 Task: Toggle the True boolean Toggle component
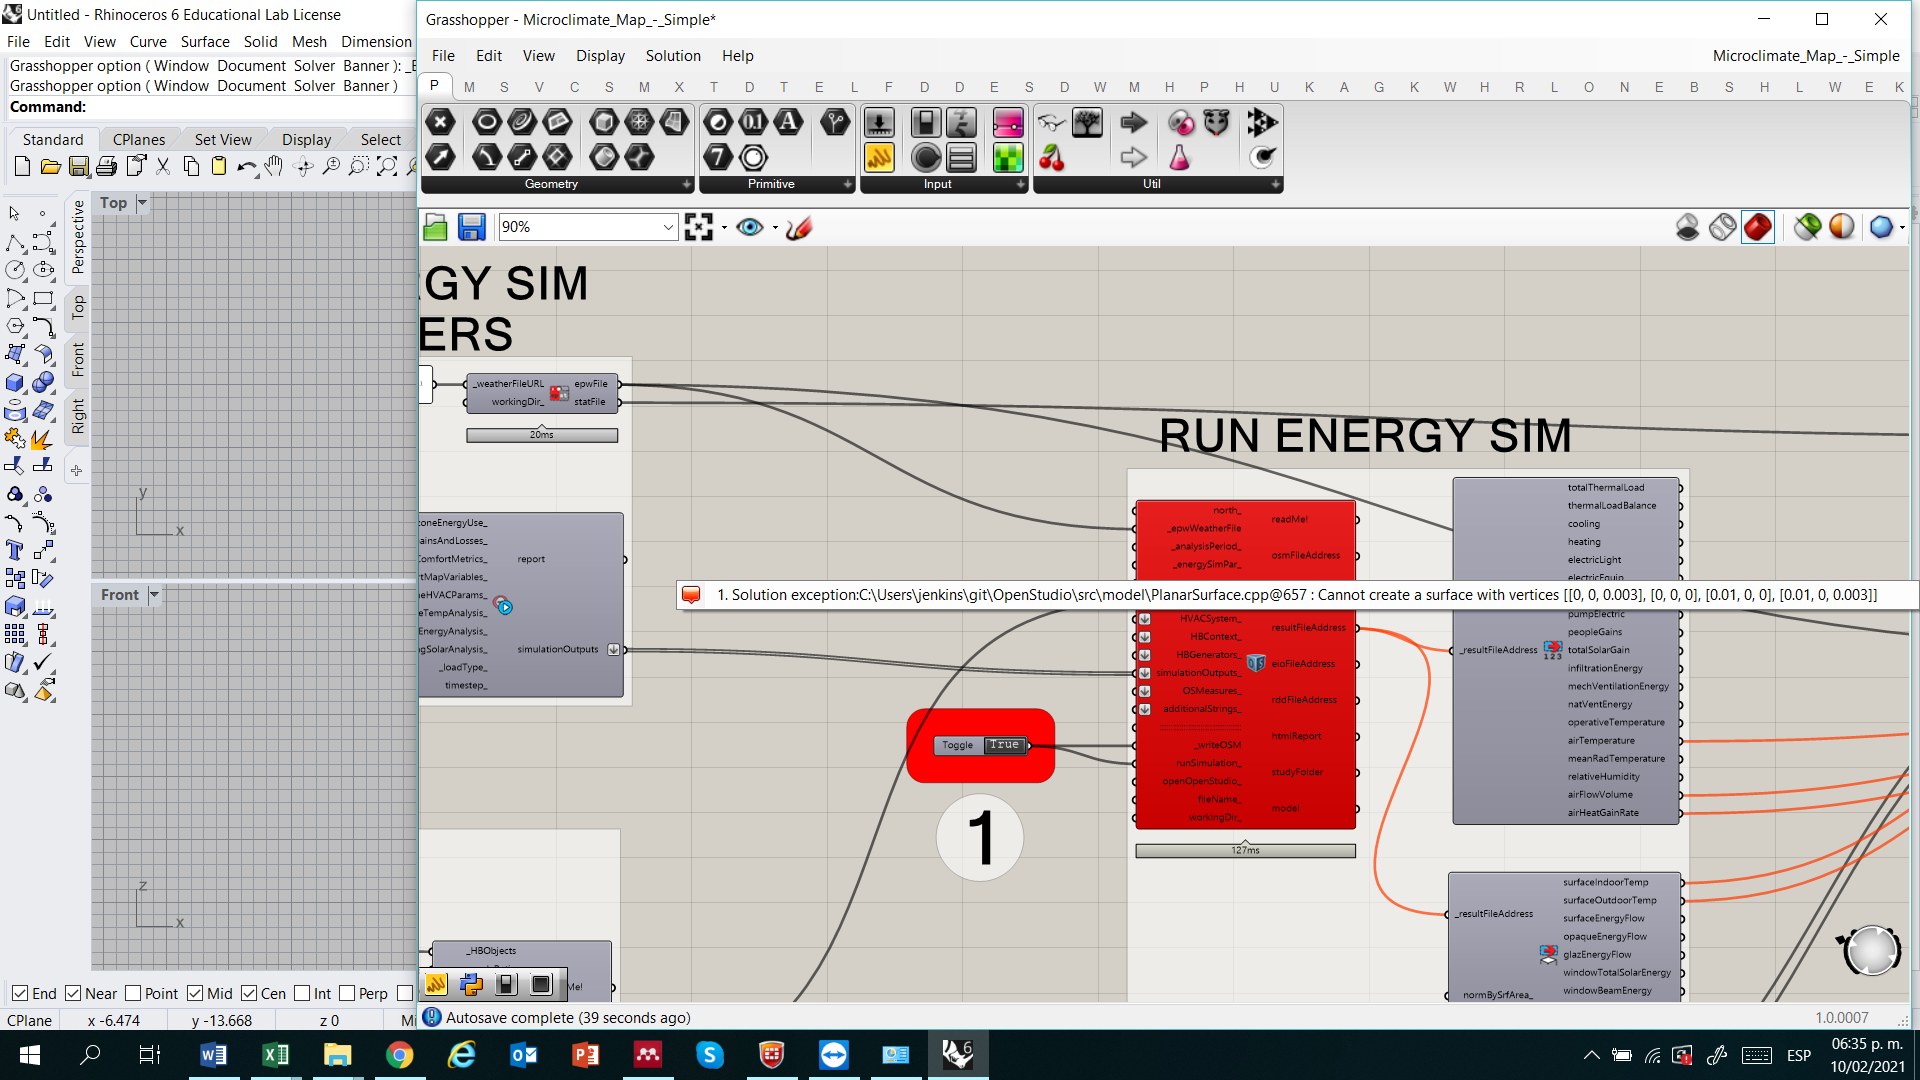point(1003,745)
